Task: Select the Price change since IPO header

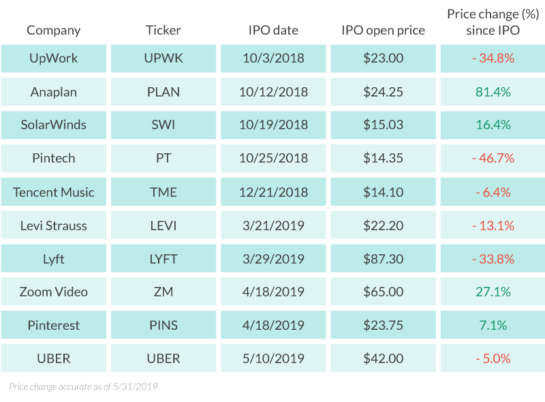Action: point(493,22)
